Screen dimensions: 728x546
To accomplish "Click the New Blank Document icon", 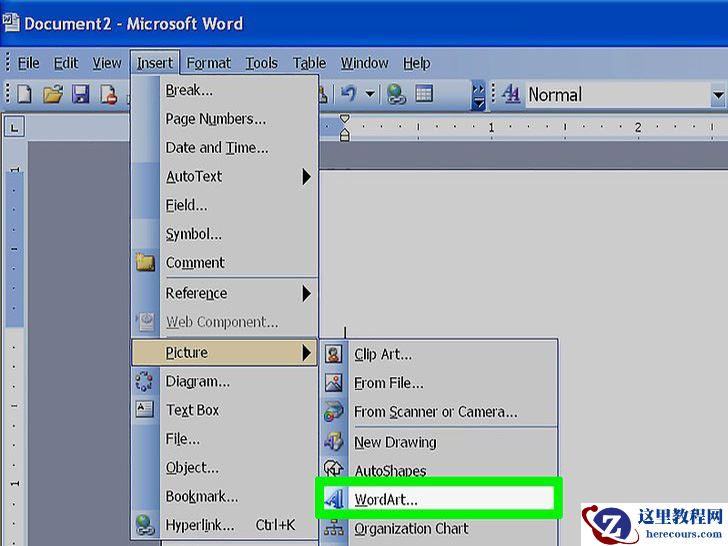I will click(x=25, y=94).
